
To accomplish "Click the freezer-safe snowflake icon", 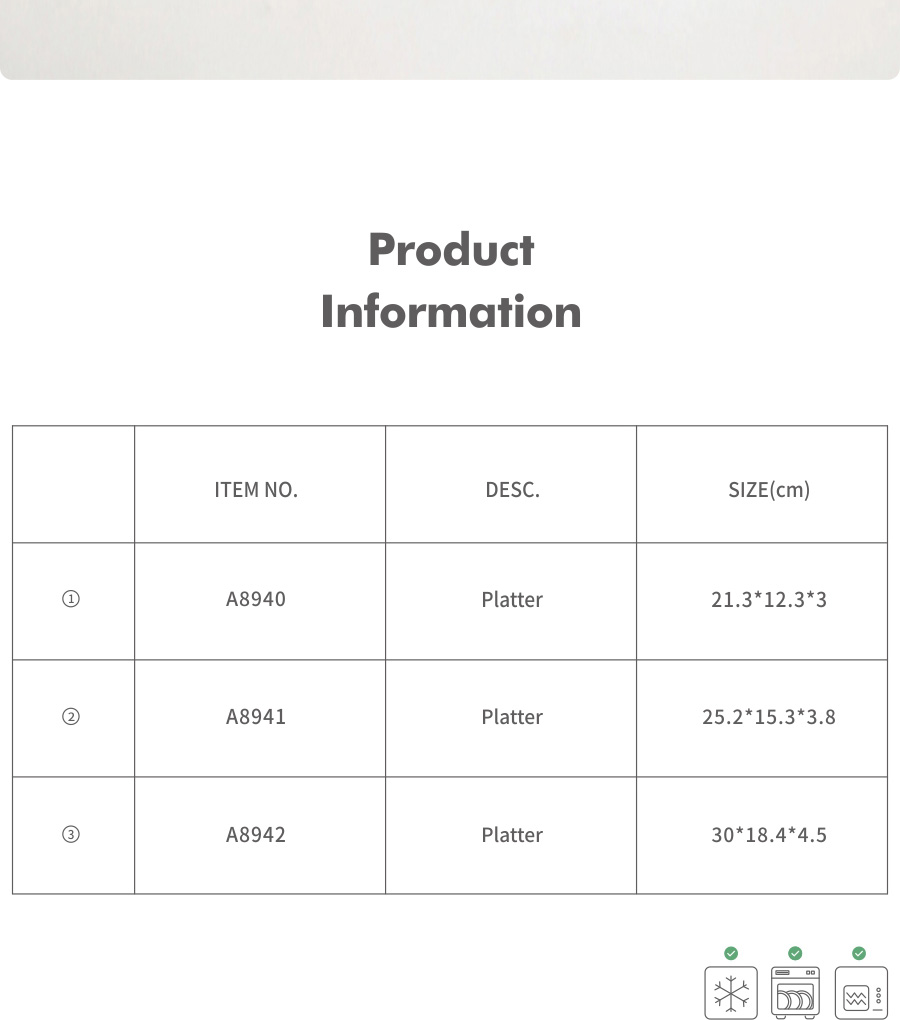I will (731, 993).
